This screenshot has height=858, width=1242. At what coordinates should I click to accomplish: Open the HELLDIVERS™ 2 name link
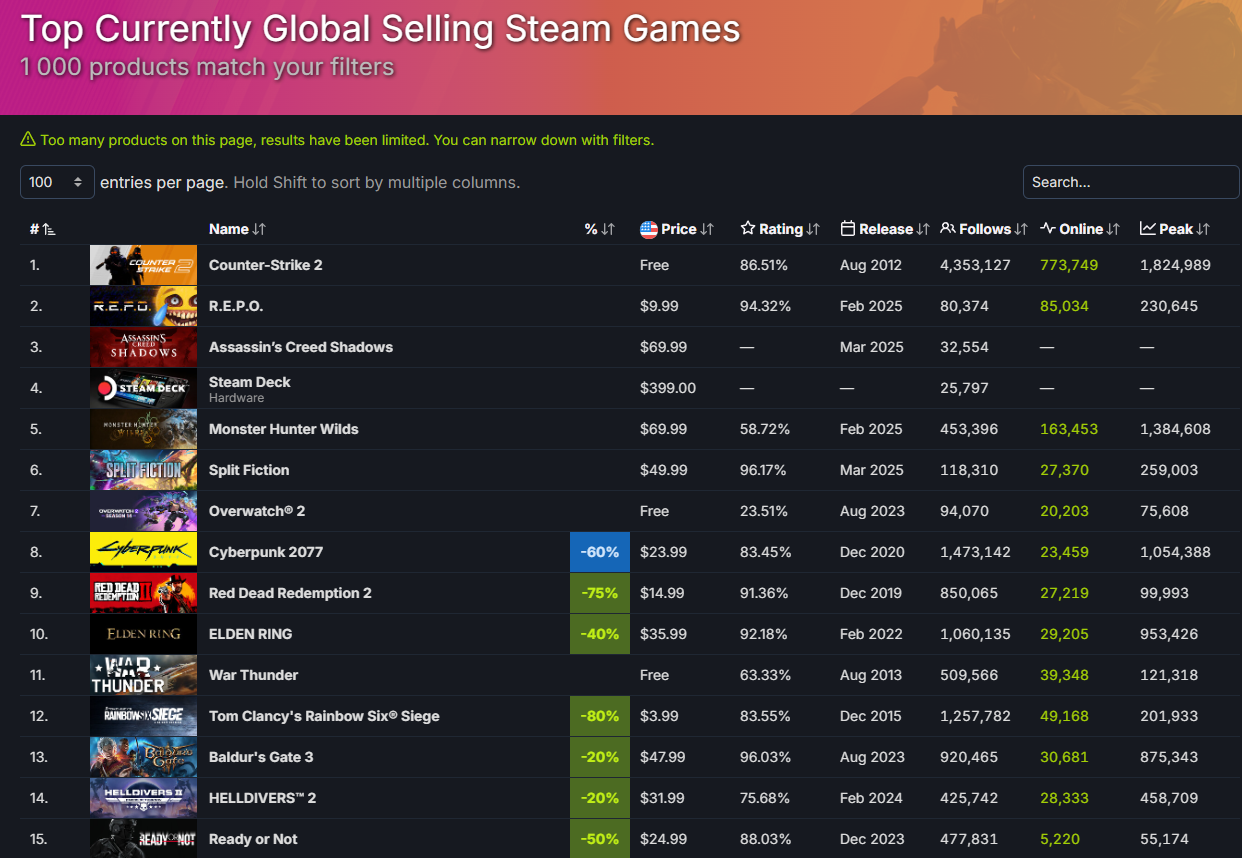(264, 798)
